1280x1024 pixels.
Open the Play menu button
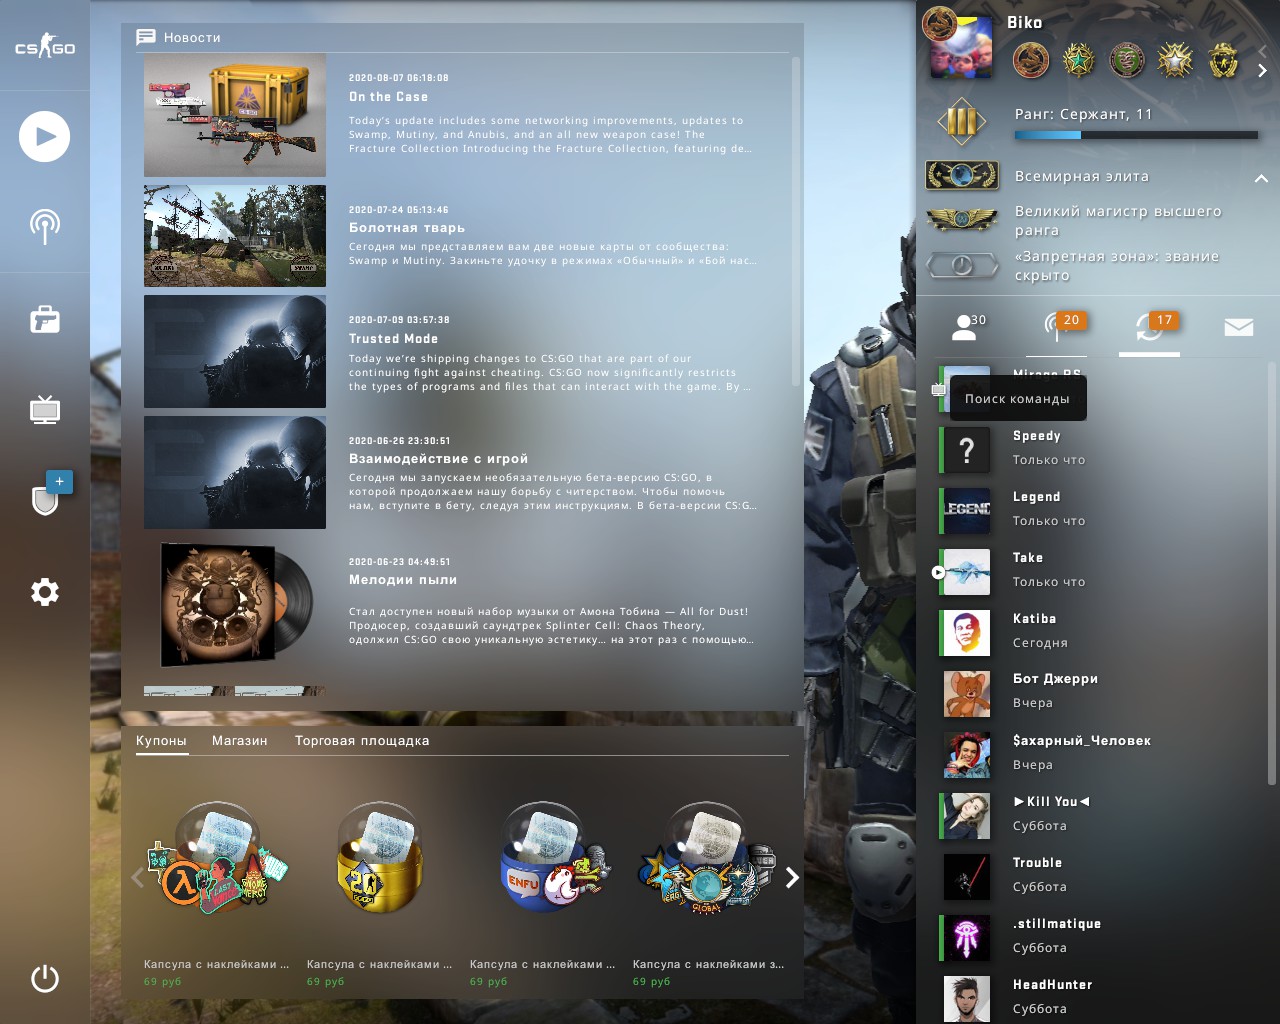[x=45, y=137]
